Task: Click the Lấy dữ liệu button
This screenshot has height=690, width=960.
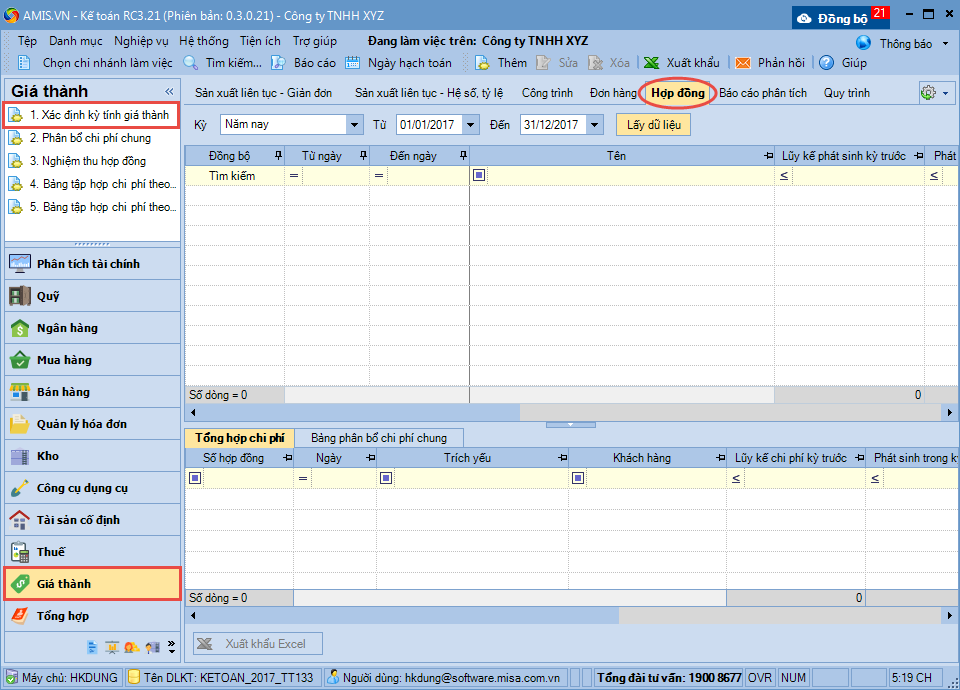Action: (653, 125)
